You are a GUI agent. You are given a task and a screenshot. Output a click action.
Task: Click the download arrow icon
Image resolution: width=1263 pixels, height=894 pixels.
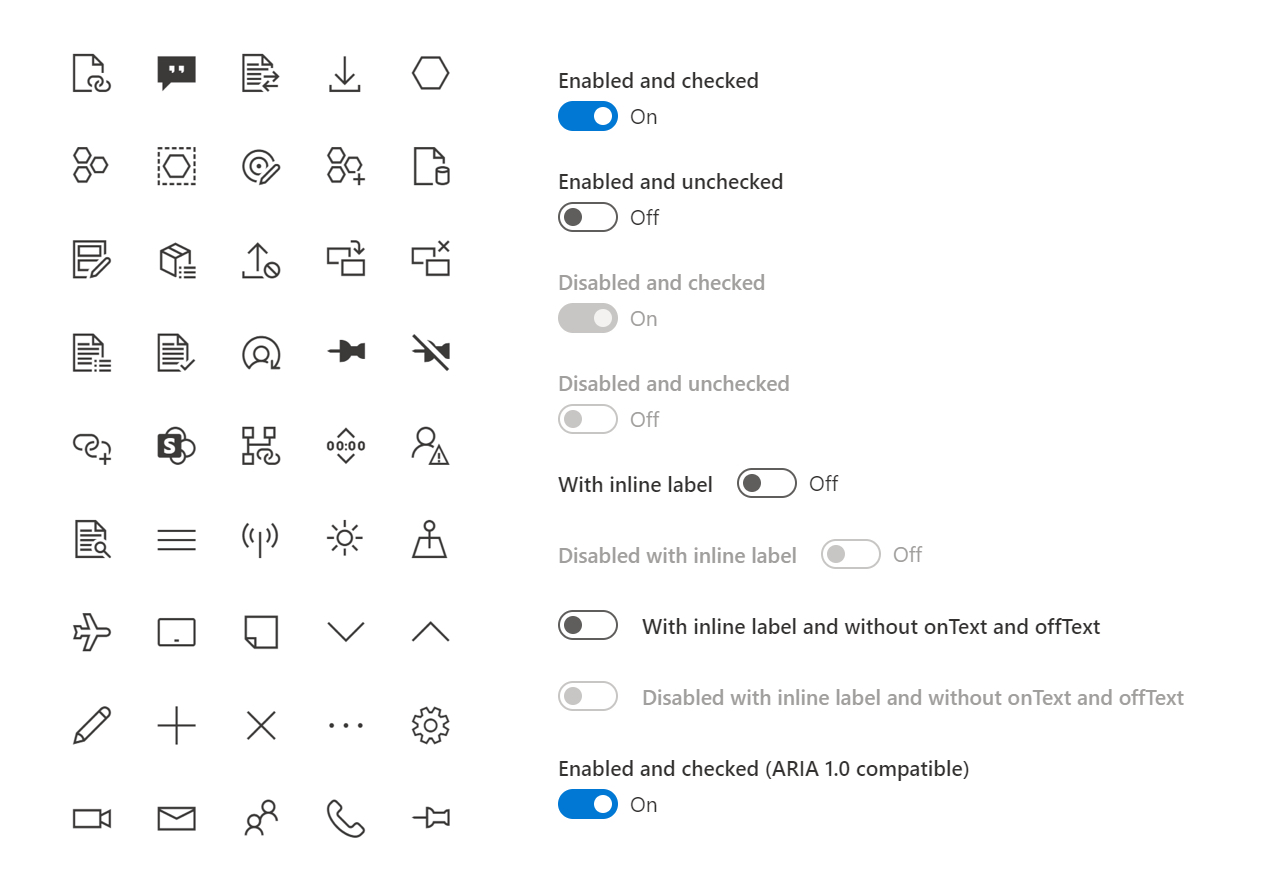345,74
